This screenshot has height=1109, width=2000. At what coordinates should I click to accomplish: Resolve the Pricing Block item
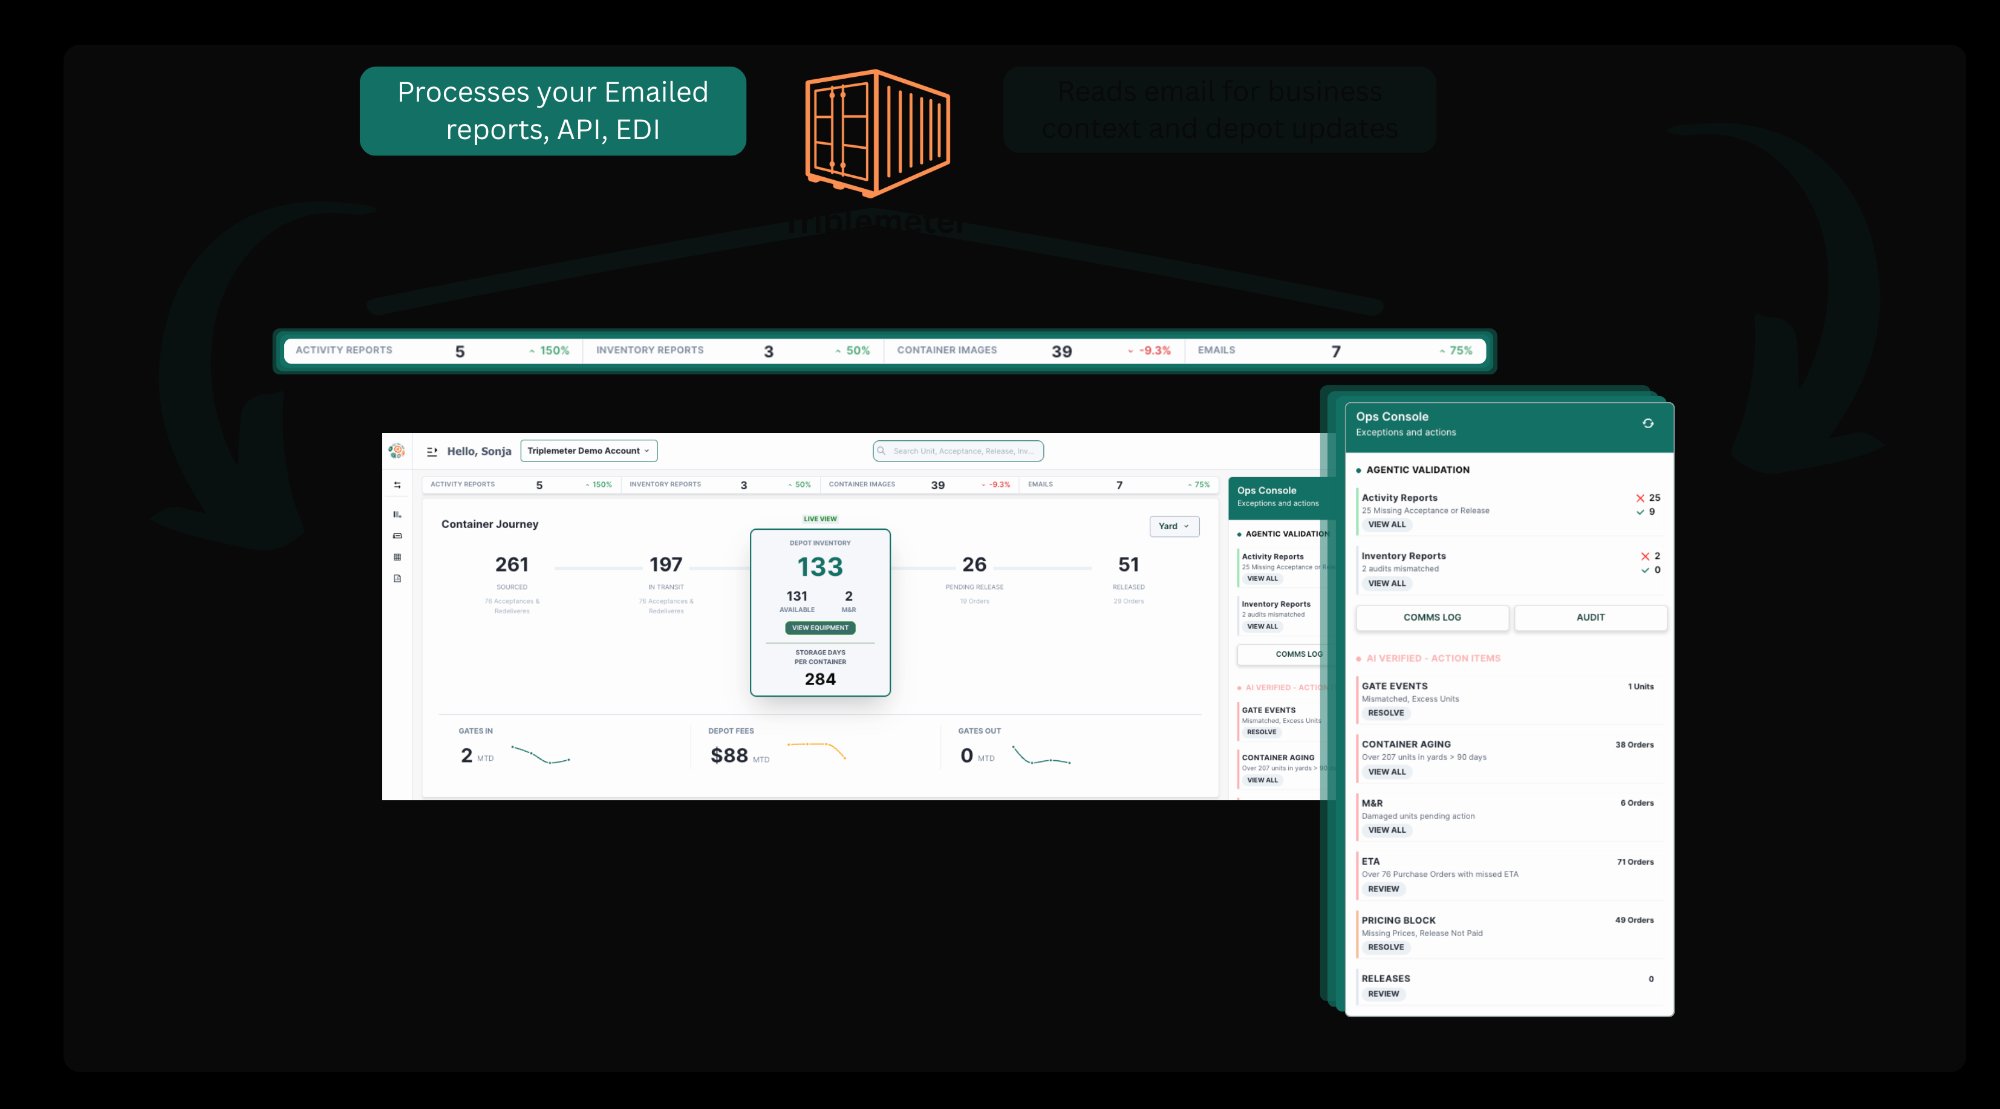[x=1385, y=947]
